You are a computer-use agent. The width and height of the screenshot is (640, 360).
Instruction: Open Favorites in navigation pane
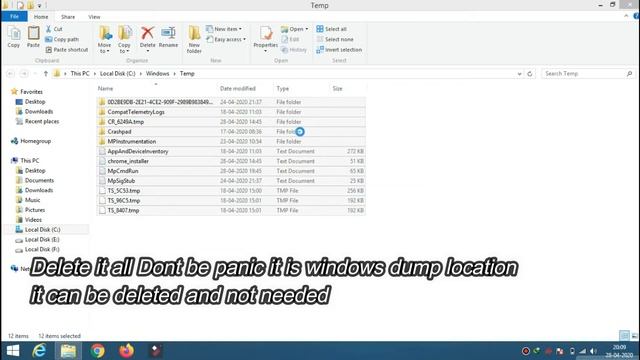31,92
